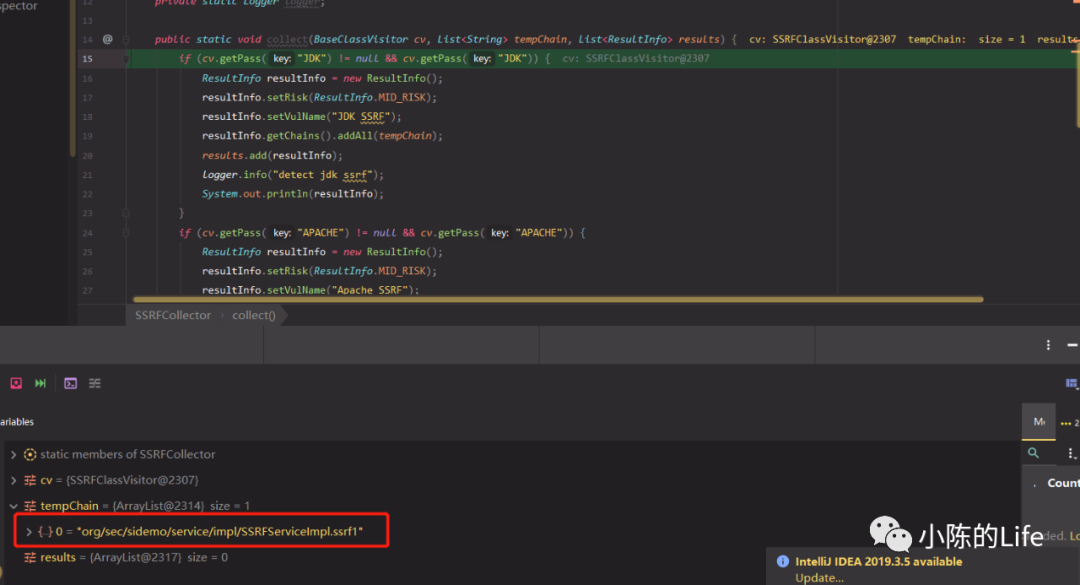Screen dimensions: 1080x585
Task: Click the braces icon of element 0
Action: [x=45, y=531]
